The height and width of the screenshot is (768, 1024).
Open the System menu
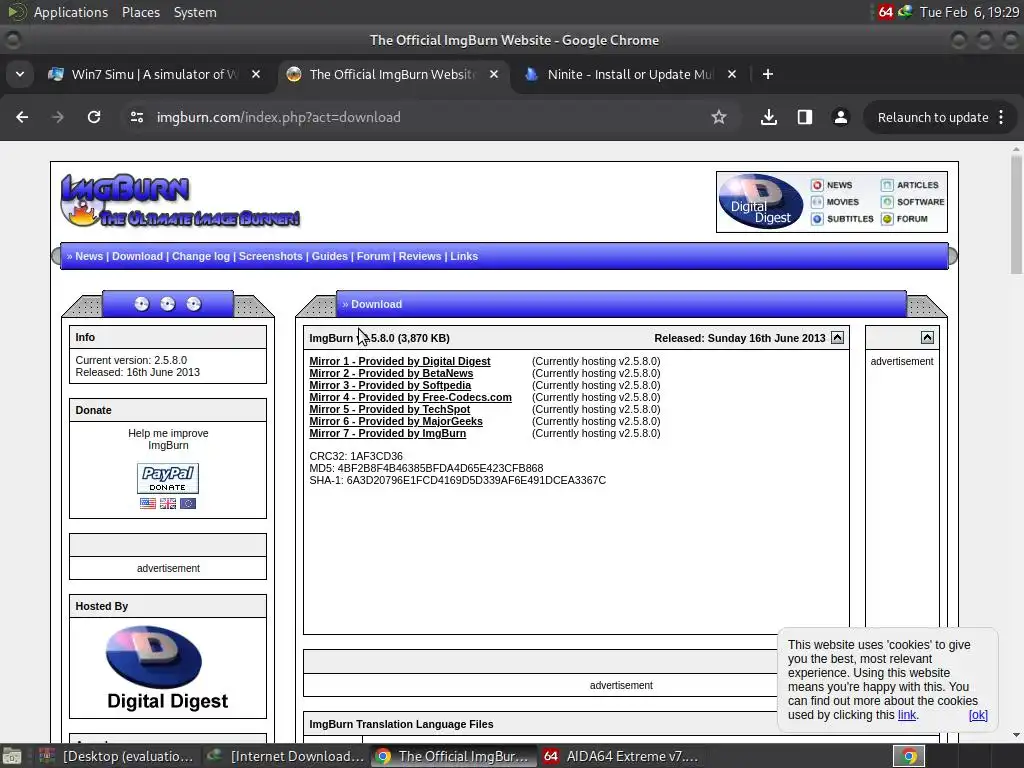tap(195, 12)
